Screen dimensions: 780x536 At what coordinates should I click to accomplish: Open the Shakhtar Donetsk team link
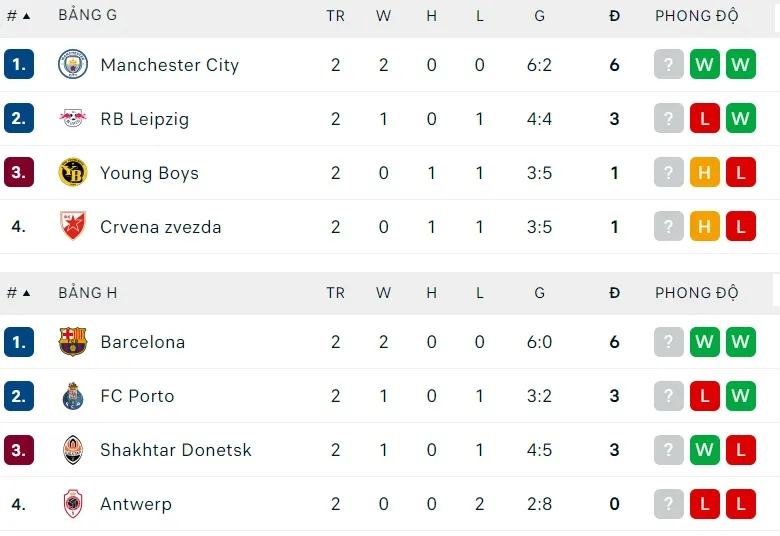coord(175,450)
